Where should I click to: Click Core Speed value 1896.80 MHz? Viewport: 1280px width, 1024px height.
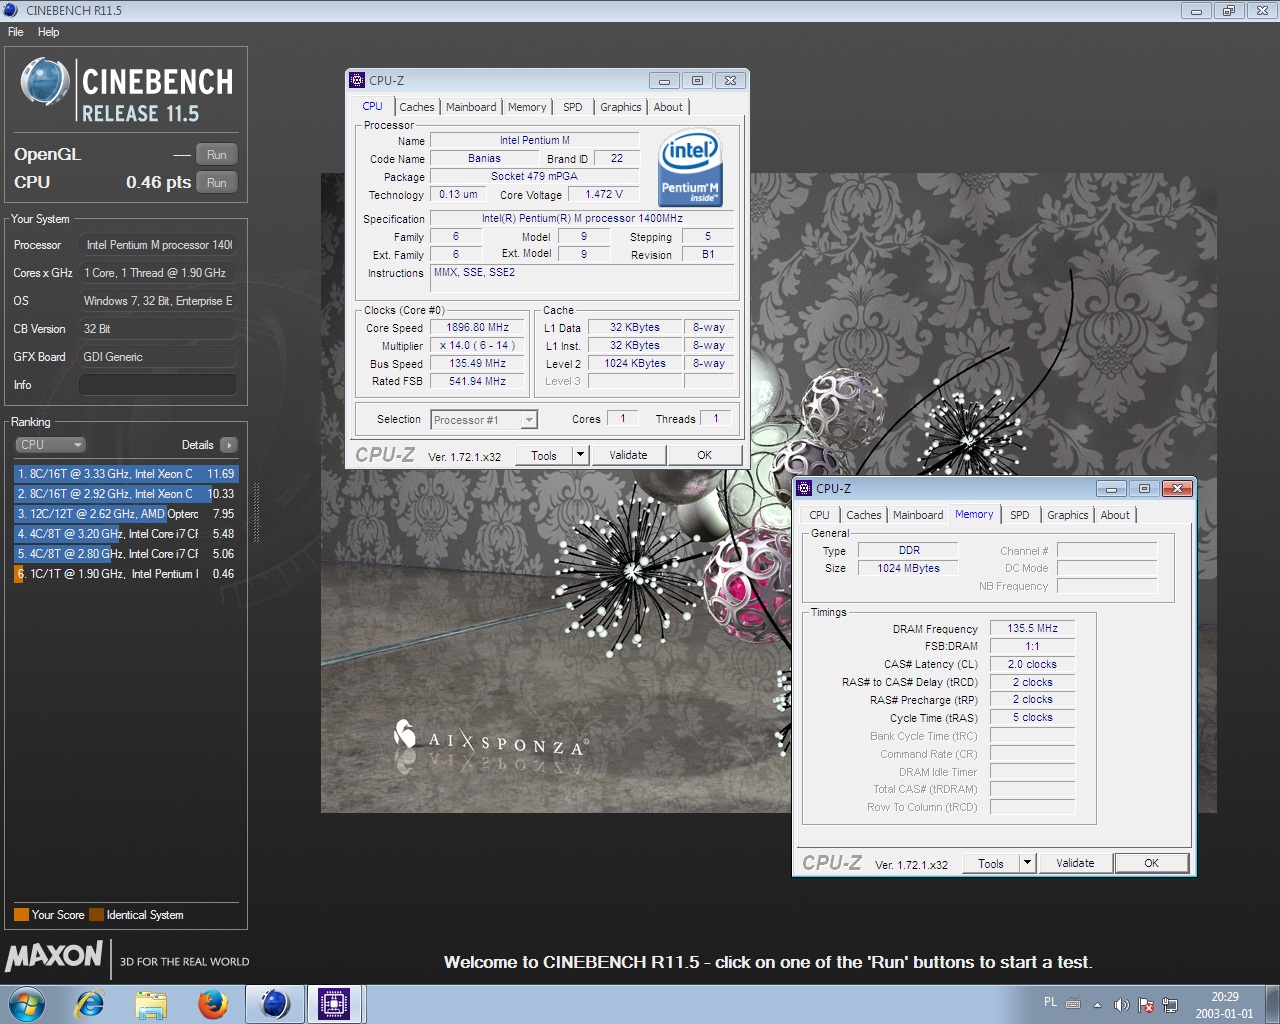477,328
